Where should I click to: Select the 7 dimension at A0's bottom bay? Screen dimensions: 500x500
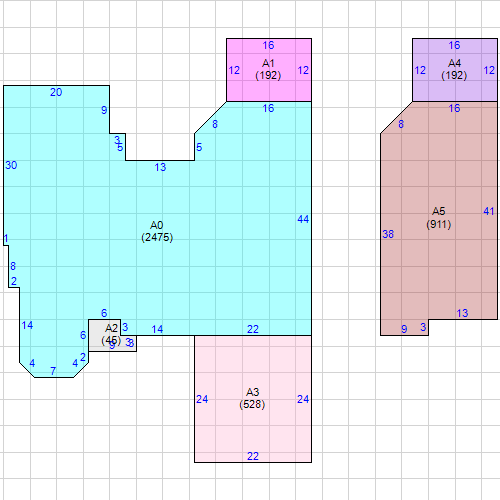[53, 371]
